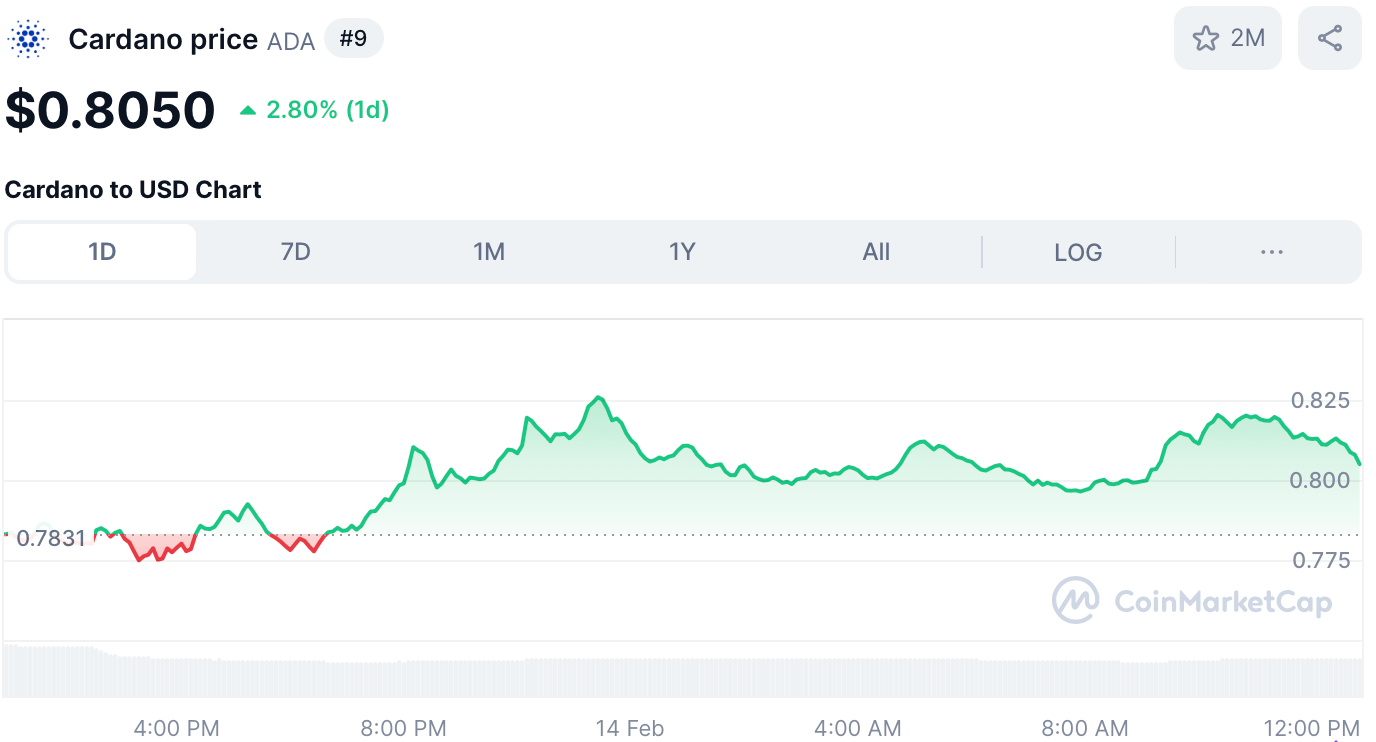Click the 2M watchlist count button
Image resolution: width=1376 pixels, height=742 pixels.
(x=1227, y=37)
